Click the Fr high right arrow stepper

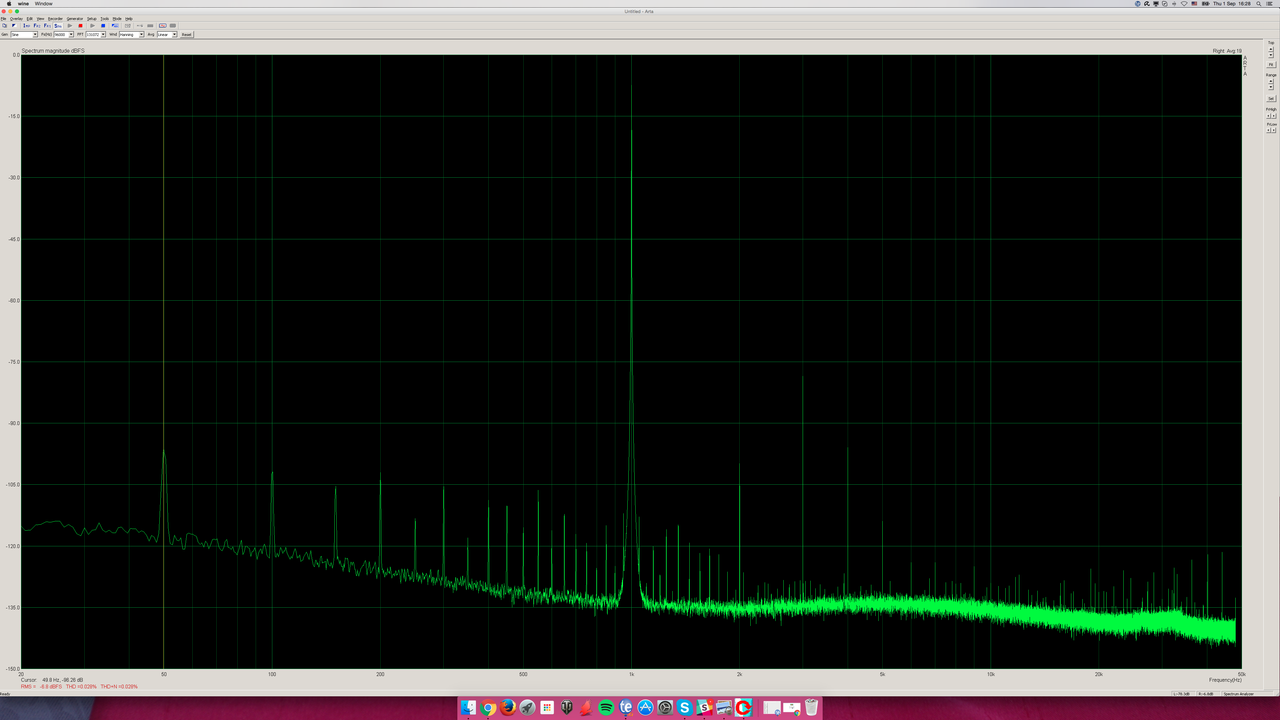pos(1274,116)
